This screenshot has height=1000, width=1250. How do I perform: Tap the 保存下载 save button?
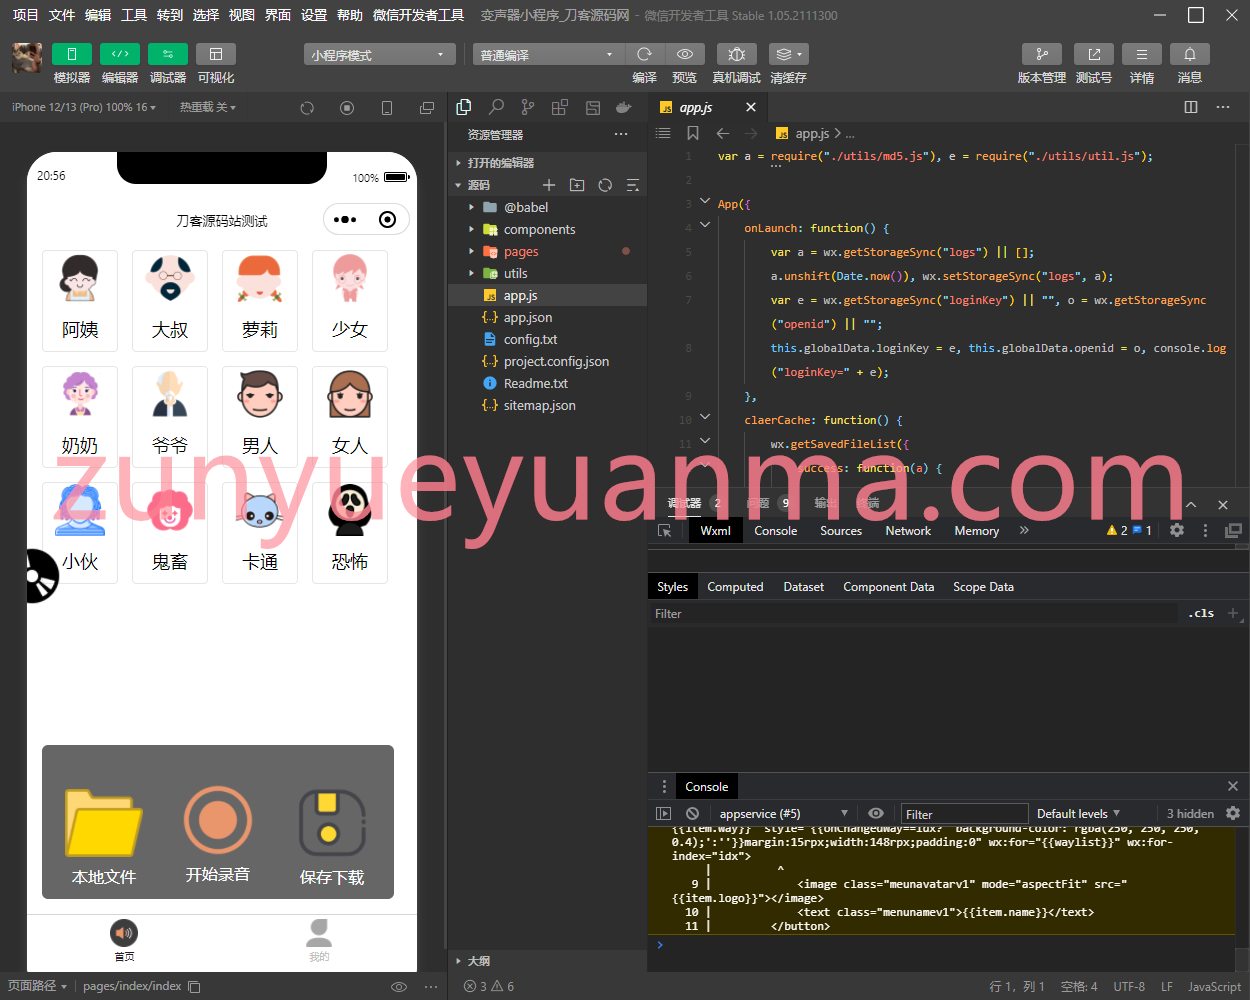point(332,837)
